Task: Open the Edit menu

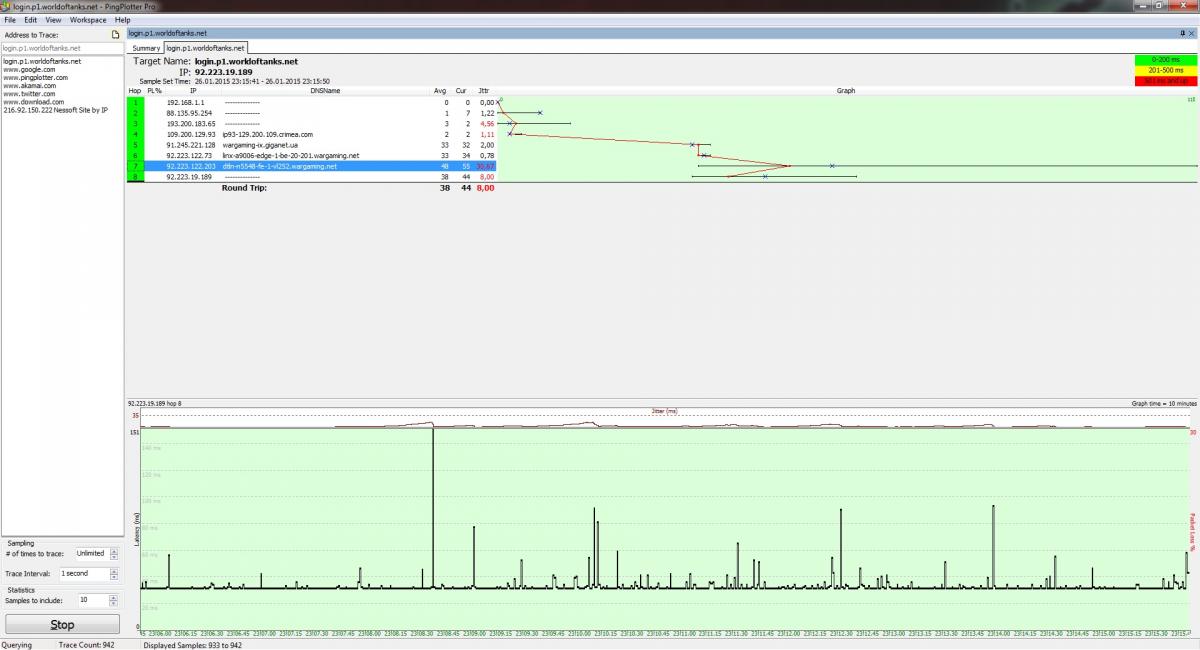Action: click(x=31, y=20)
